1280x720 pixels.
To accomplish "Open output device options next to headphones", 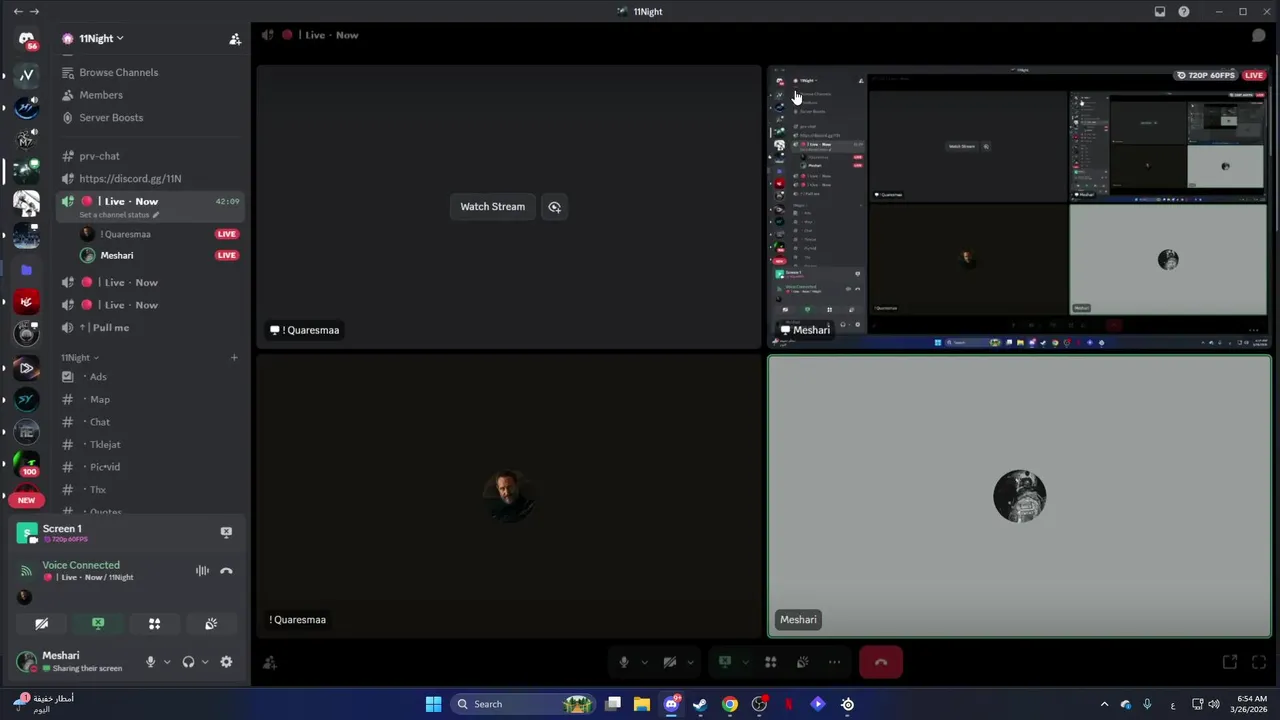I will [205, 662].
